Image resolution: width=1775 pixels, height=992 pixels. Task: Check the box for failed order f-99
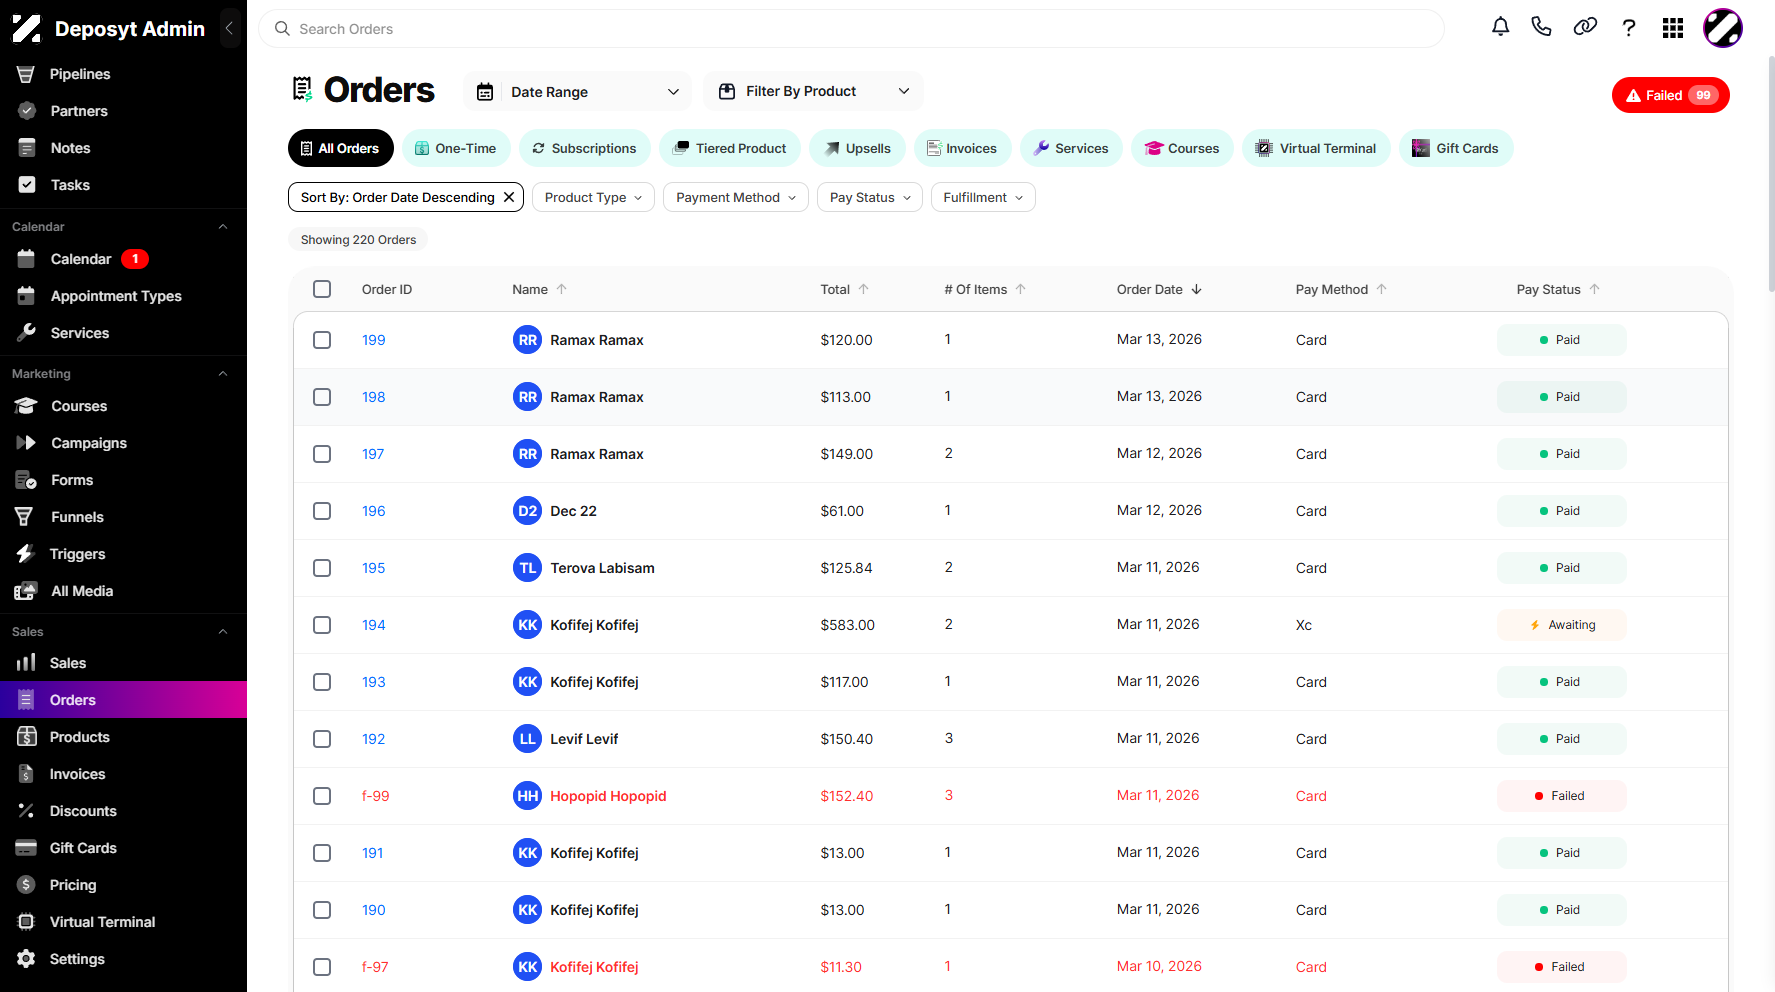[322, 796]
